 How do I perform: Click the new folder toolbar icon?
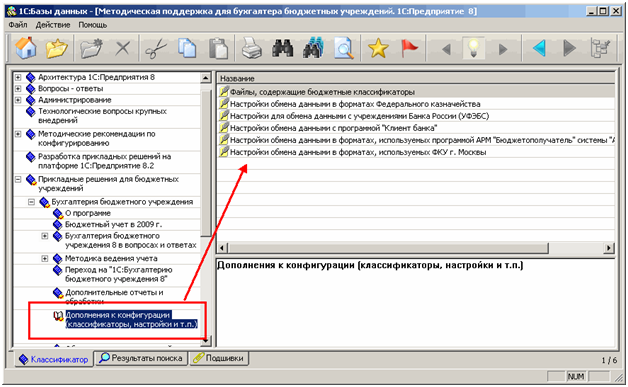pos(91,48)
